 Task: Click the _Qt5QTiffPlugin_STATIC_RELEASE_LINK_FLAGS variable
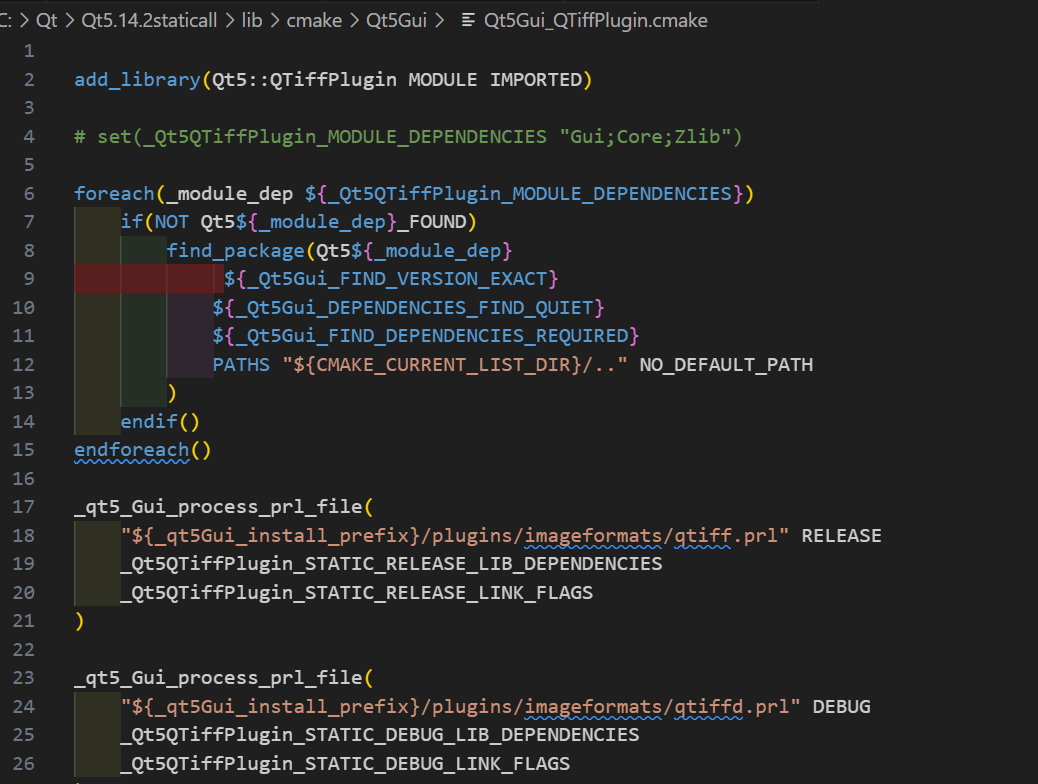[356, 593]
